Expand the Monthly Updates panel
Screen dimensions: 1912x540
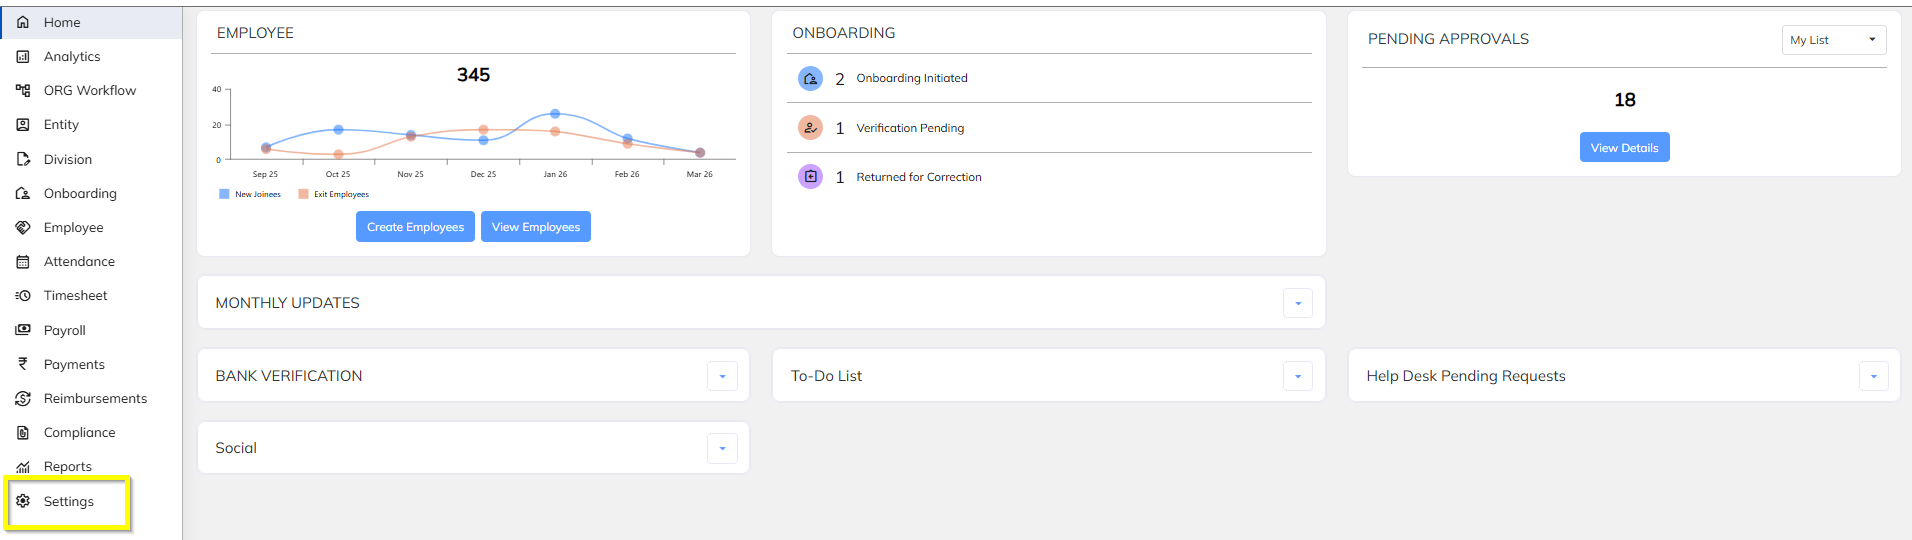point(1297,303)
